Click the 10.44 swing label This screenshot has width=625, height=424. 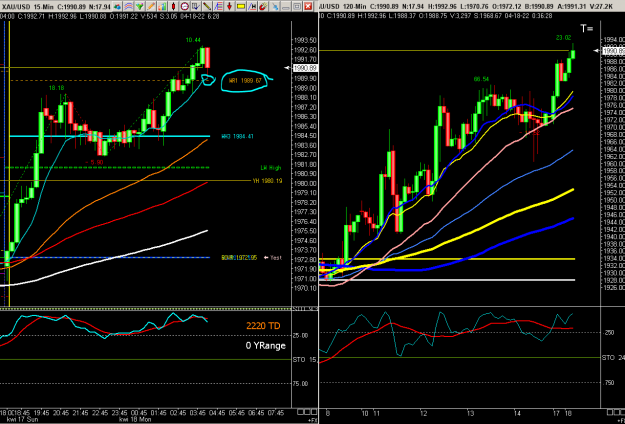[x=193, y=40]
